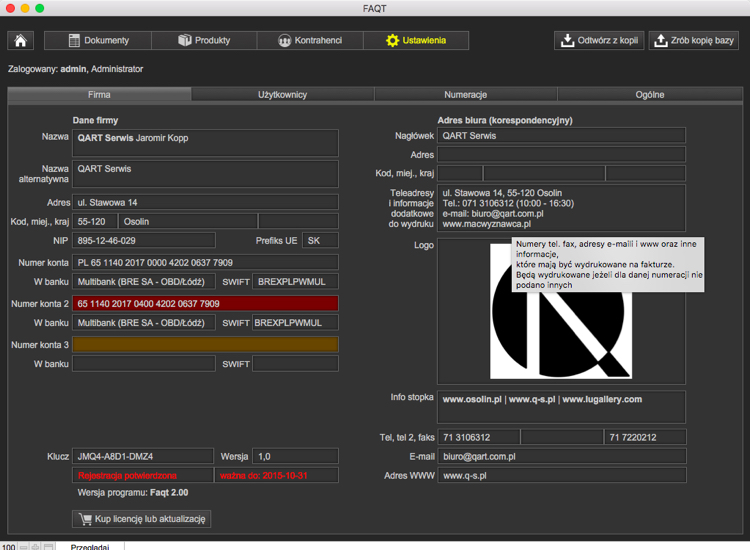Click the faks field 71 7220212
750x550 pixels.
tap(645, 437)
